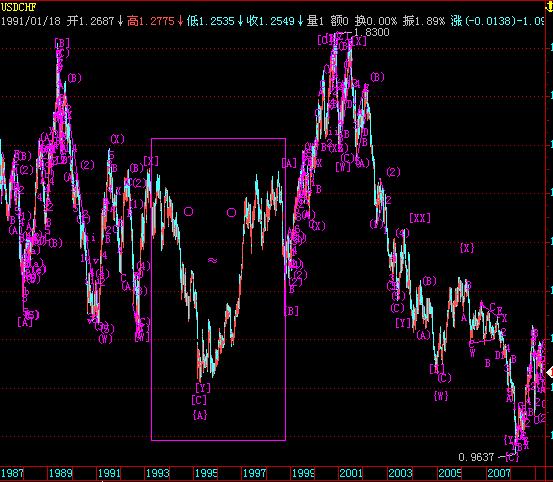Image resolution: width=553 pixels, height=482 pixels.
Task: Click the [XX] wave label near 2003
Action: (x=420, y=218)
